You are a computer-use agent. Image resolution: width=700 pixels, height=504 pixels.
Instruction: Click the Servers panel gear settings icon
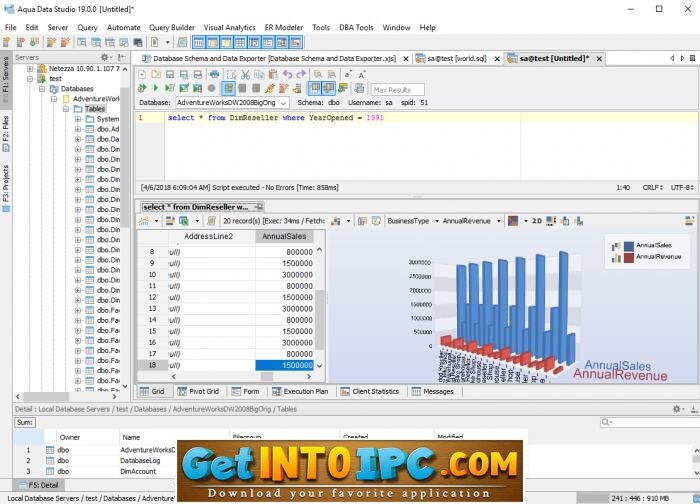coord(104,57)
